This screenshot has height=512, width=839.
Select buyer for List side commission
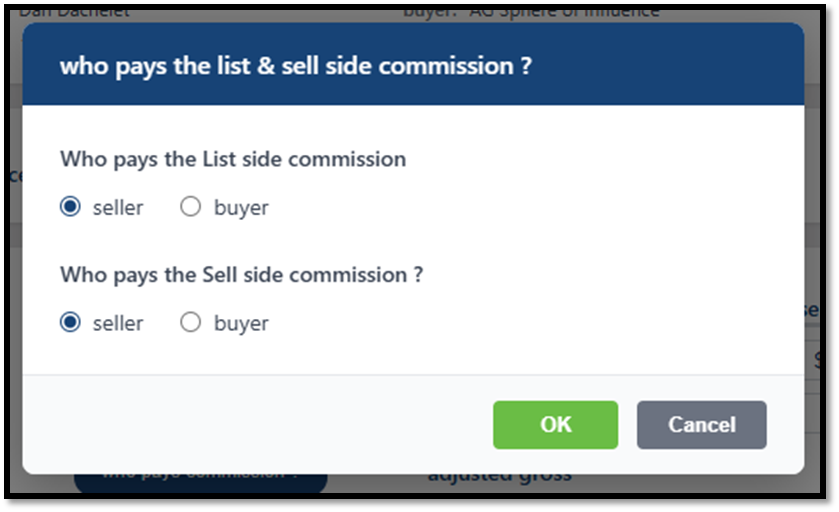(191, 208)
